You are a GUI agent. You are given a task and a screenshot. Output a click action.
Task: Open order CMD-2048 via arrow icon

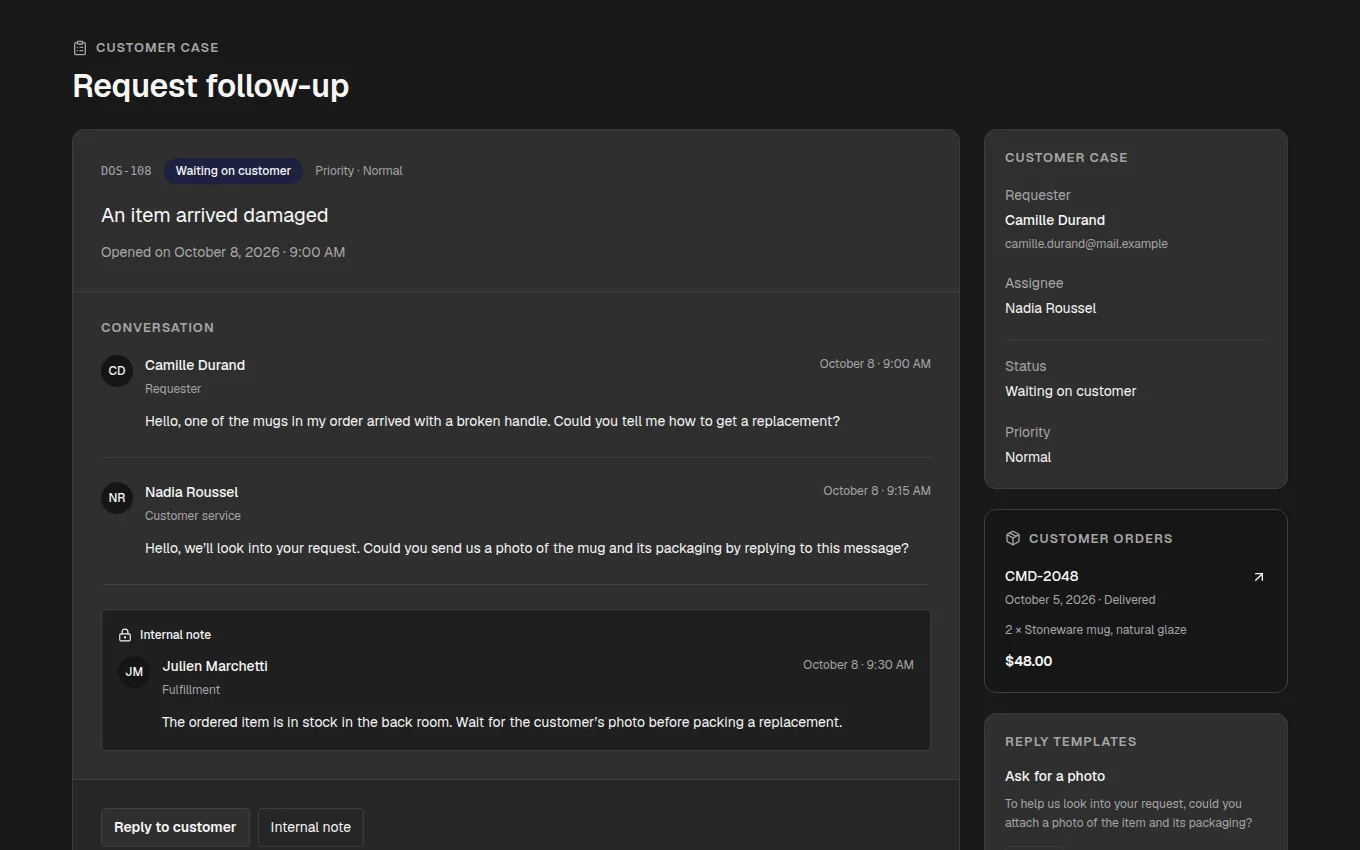1258,577
